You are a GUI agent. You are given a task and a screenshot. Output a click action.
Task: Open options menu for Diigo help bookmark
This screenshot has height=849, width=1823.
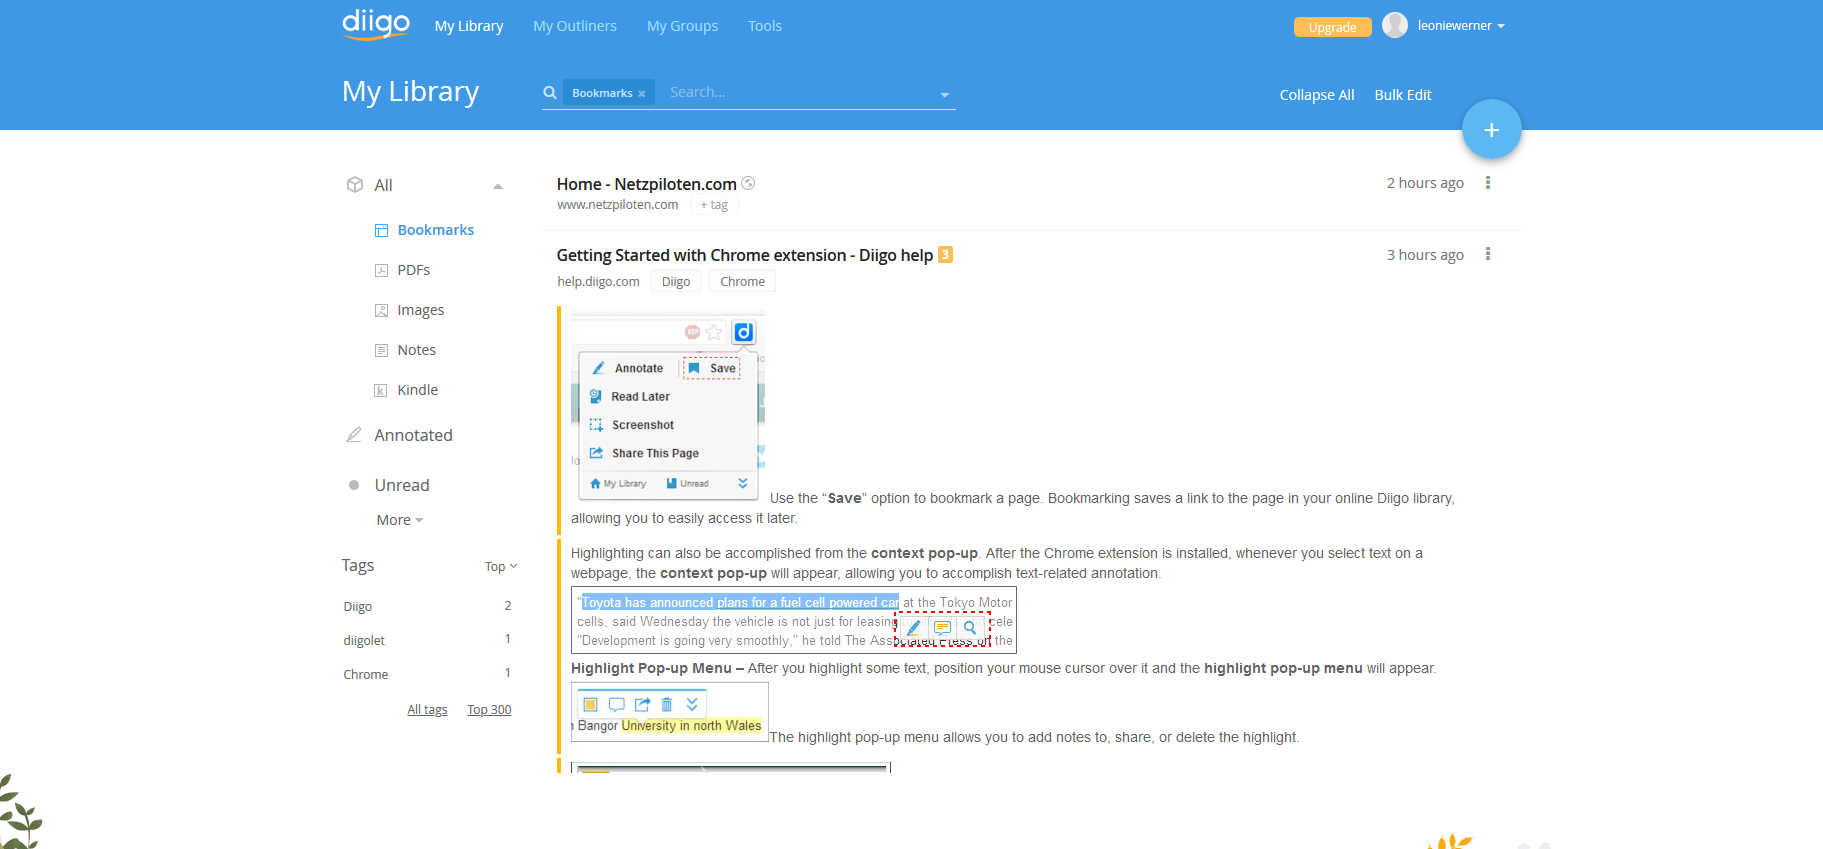(1488, 255)
